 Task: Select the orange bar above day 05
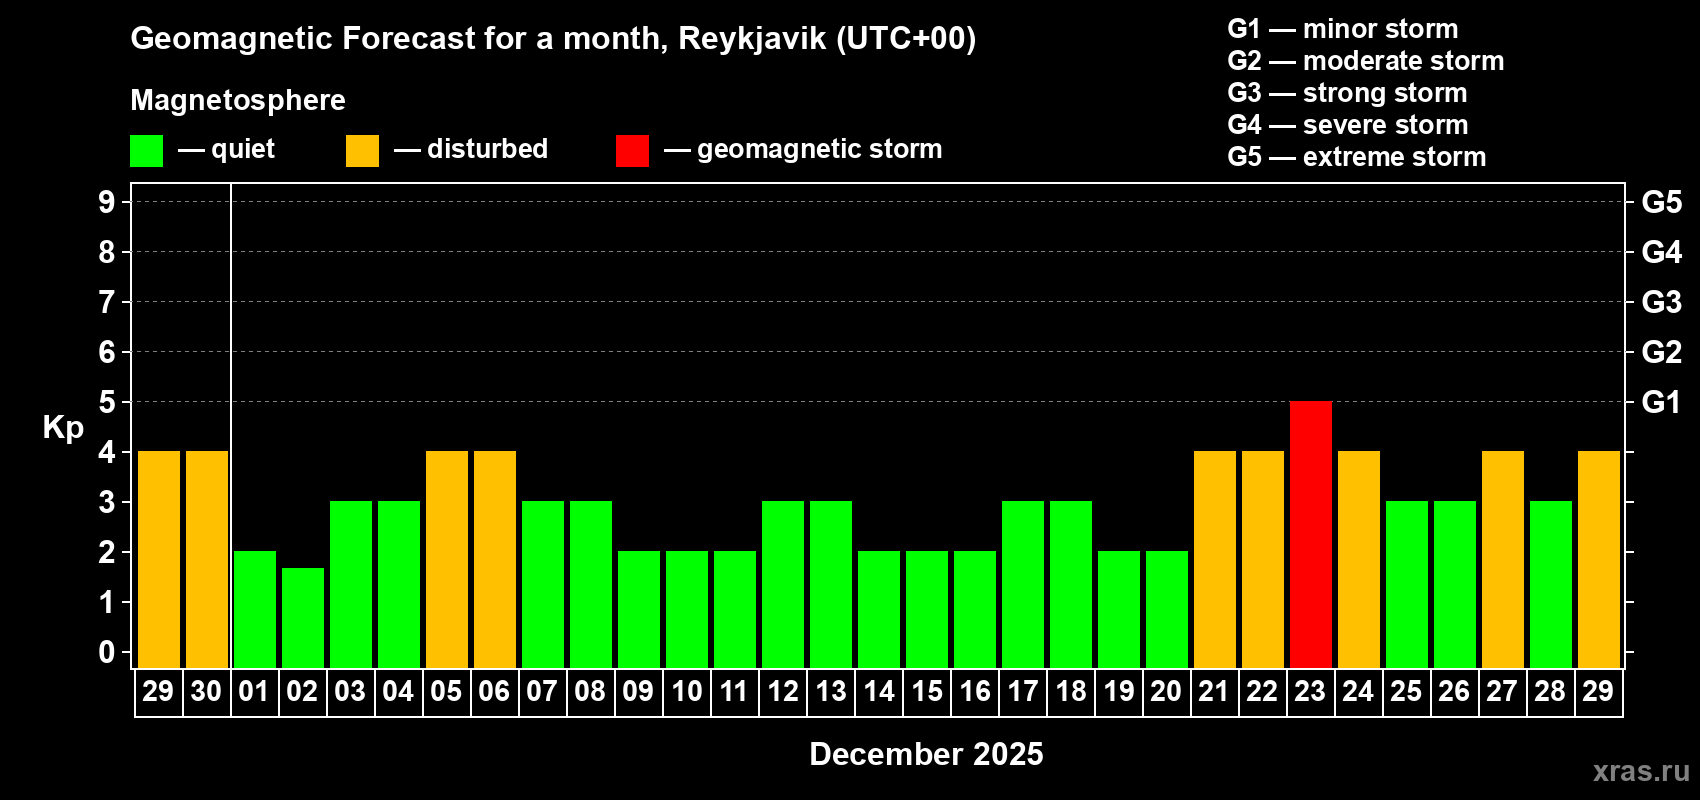coord(447,559)
